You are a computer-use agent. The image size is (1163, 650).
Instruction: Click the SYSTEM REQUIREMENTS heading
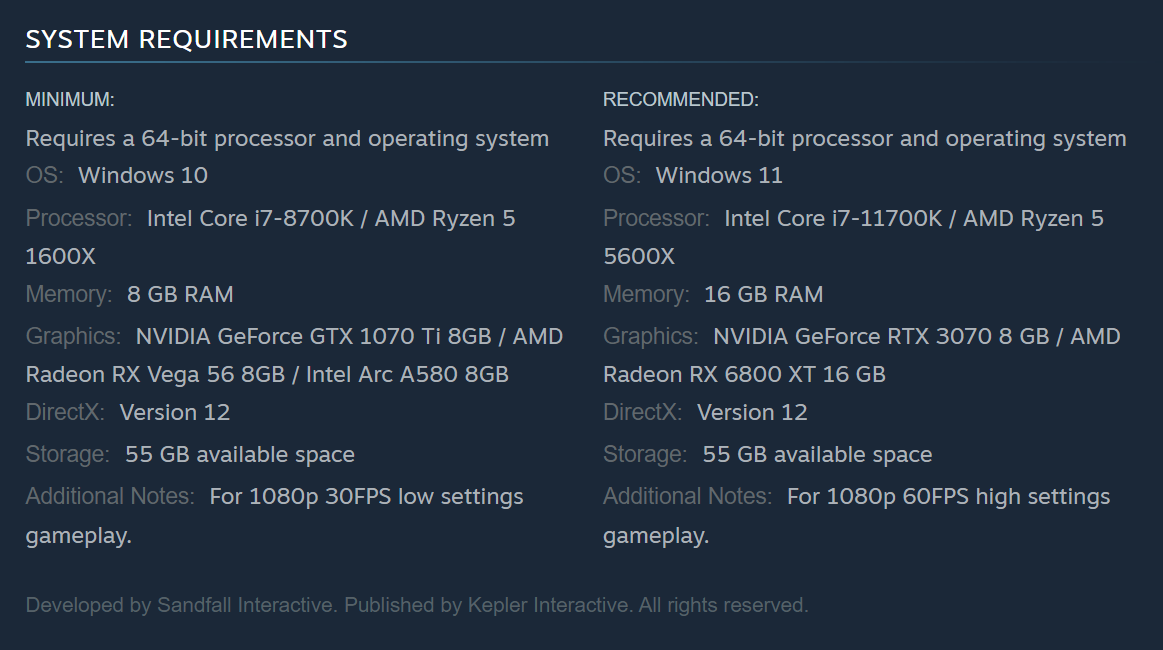tap(186, 39)
